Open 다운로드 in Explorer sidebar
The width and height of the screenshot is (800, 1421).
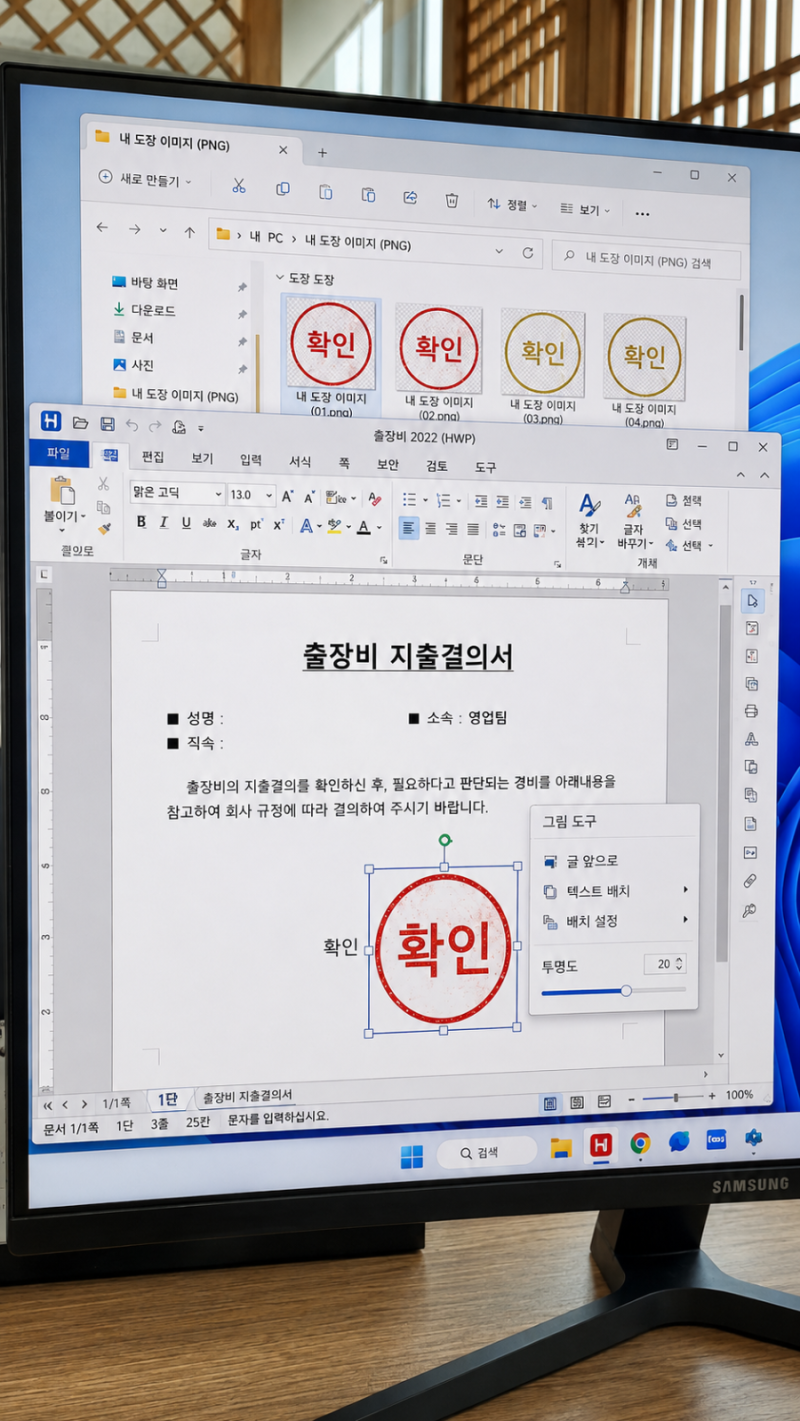pos(153,311)
